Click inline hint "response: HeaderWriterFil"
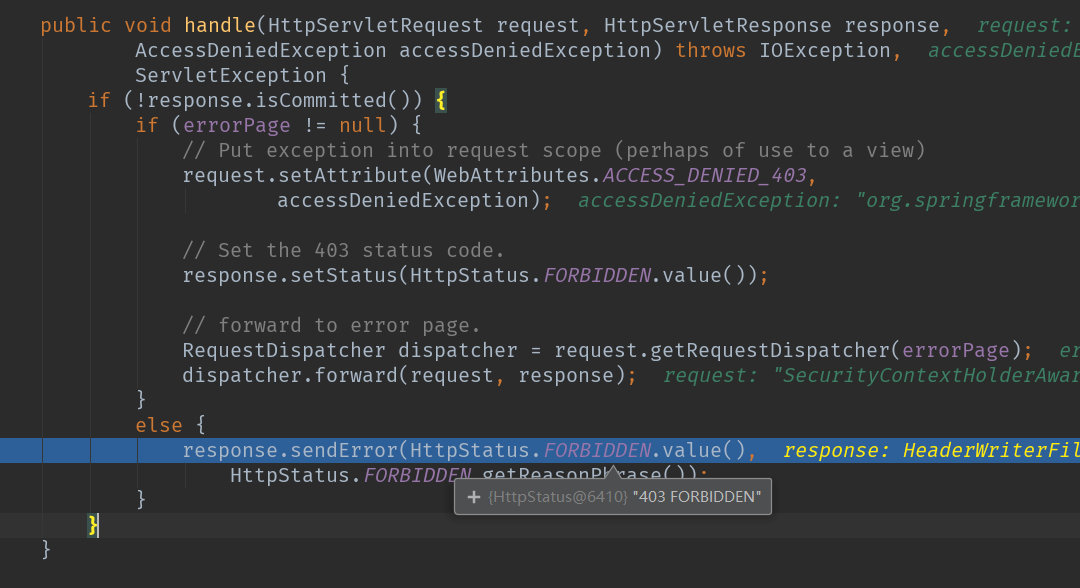1080x588 pixels. coord(931,450)
